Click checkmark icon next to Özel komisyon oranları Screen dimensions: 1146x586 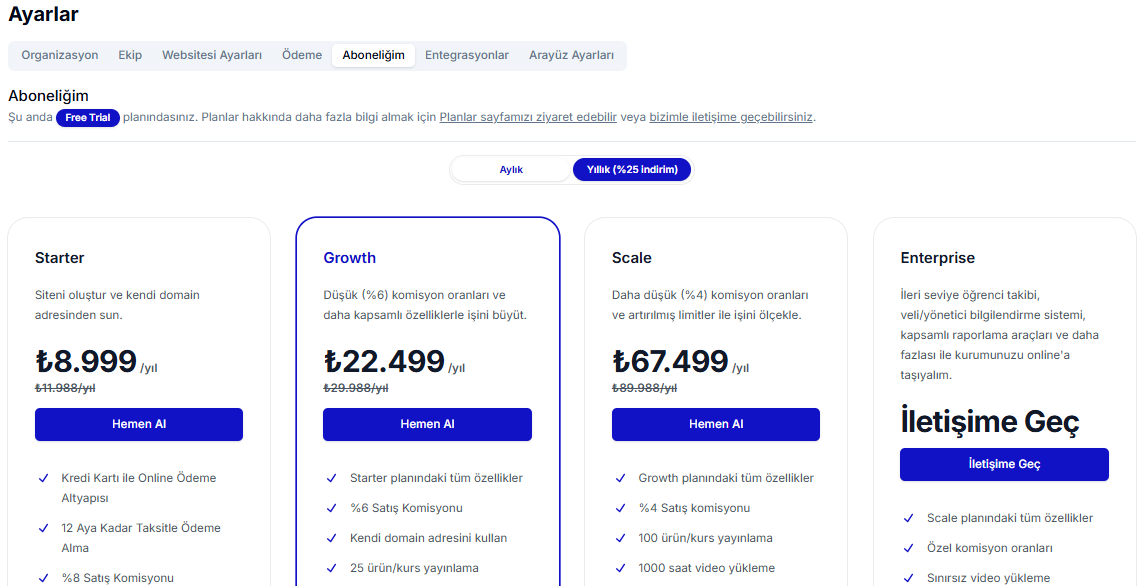[x=909, y=548]
